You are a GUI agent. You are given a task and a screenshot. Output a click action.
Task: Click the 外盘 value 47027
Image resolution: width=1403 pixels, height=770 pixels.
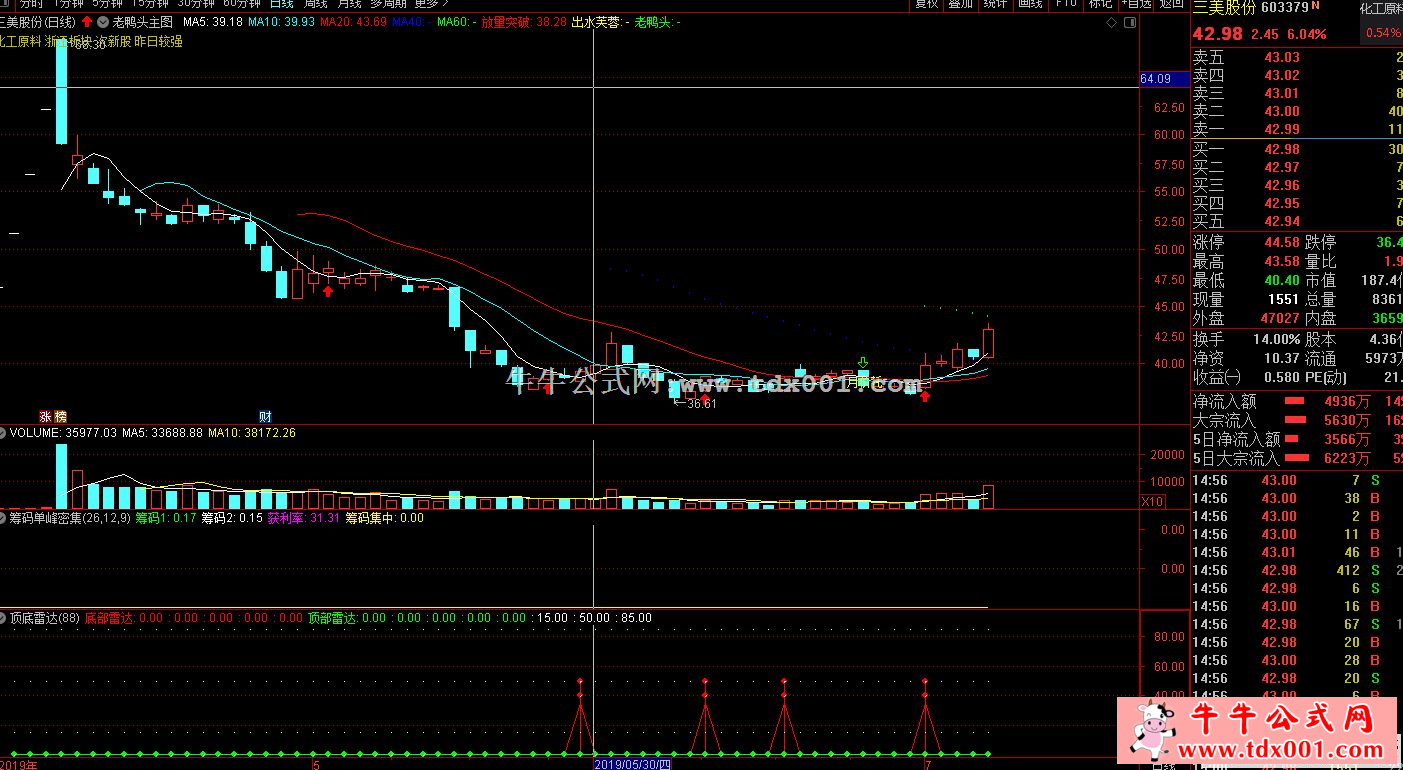[1279, 318]
